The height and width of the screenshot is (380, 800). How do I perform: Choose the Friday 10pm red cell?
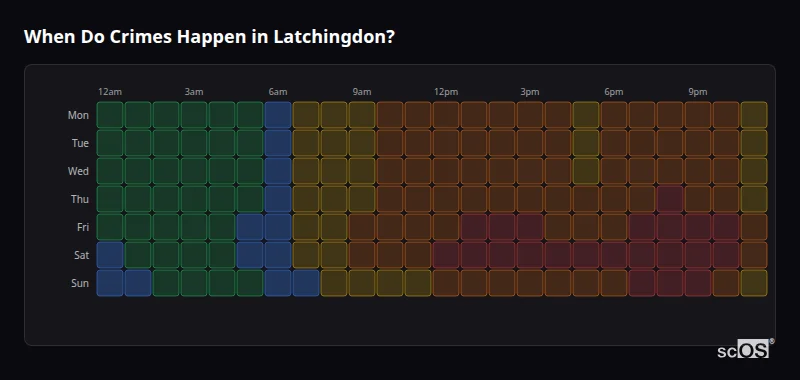[x=726, y=227]
